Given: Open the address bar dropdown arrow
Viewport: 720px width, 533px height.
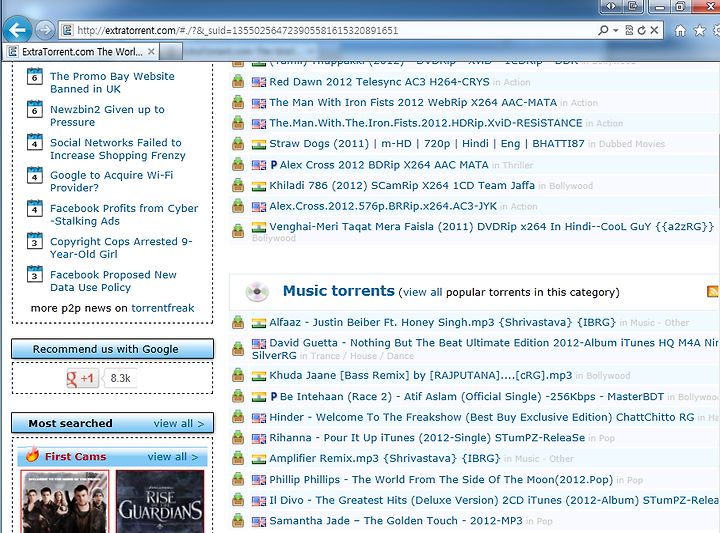Looking at the screenshot, I should pos(616,30).
